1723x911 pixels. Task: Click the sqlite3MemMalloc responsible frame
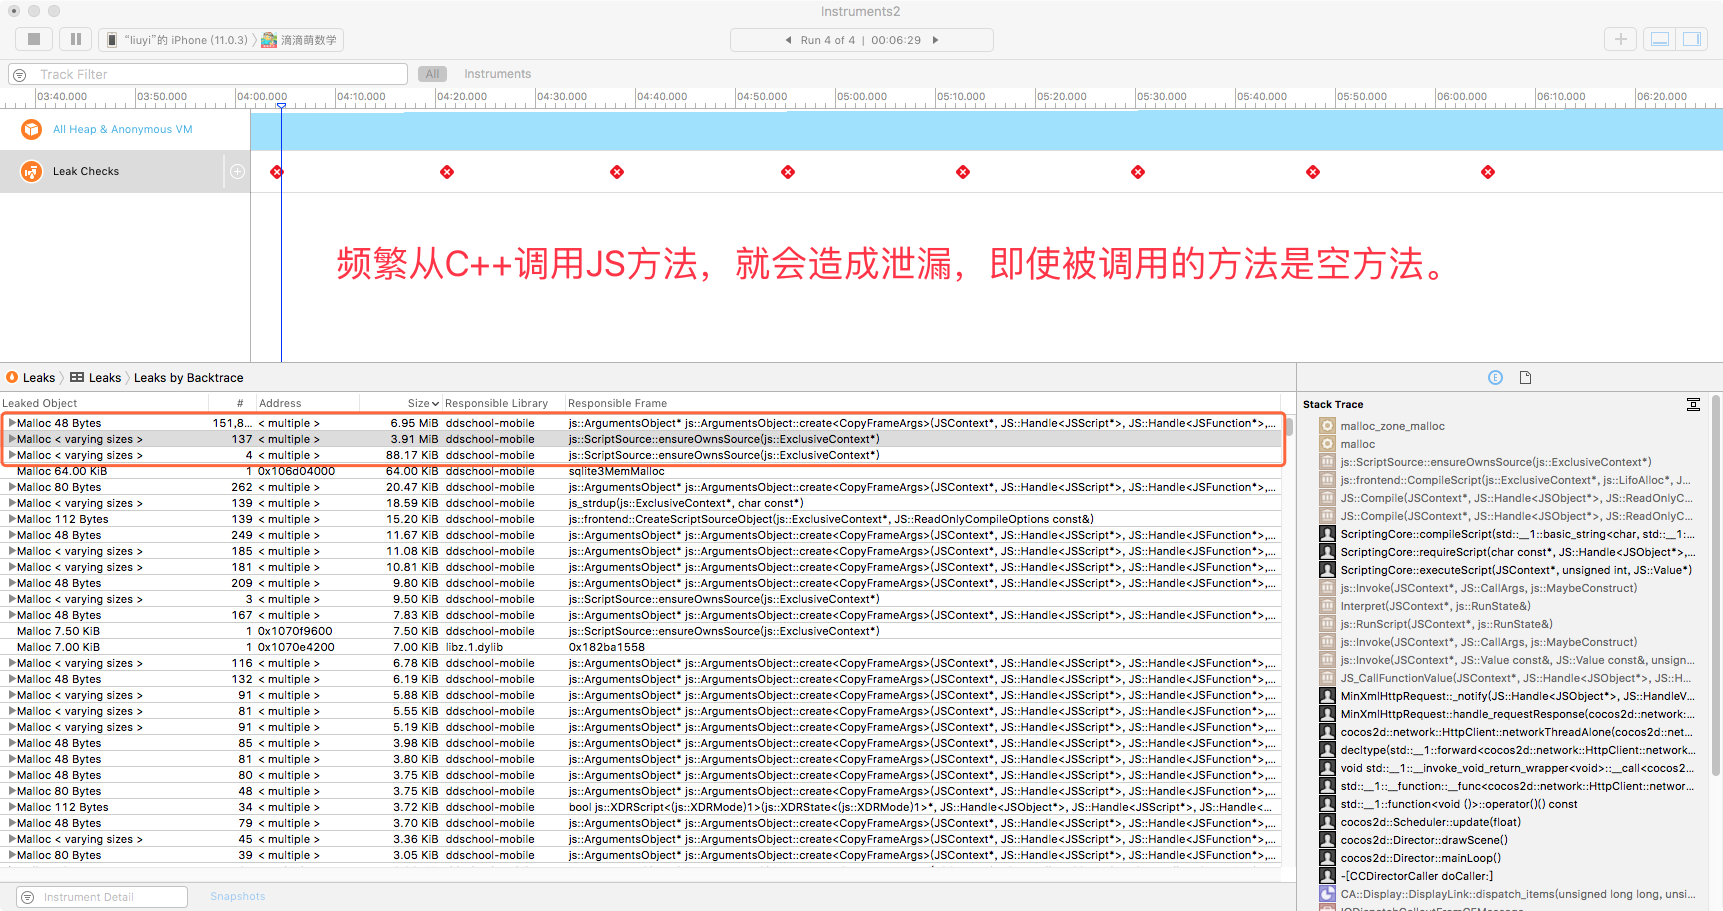(x=617, y=471)
